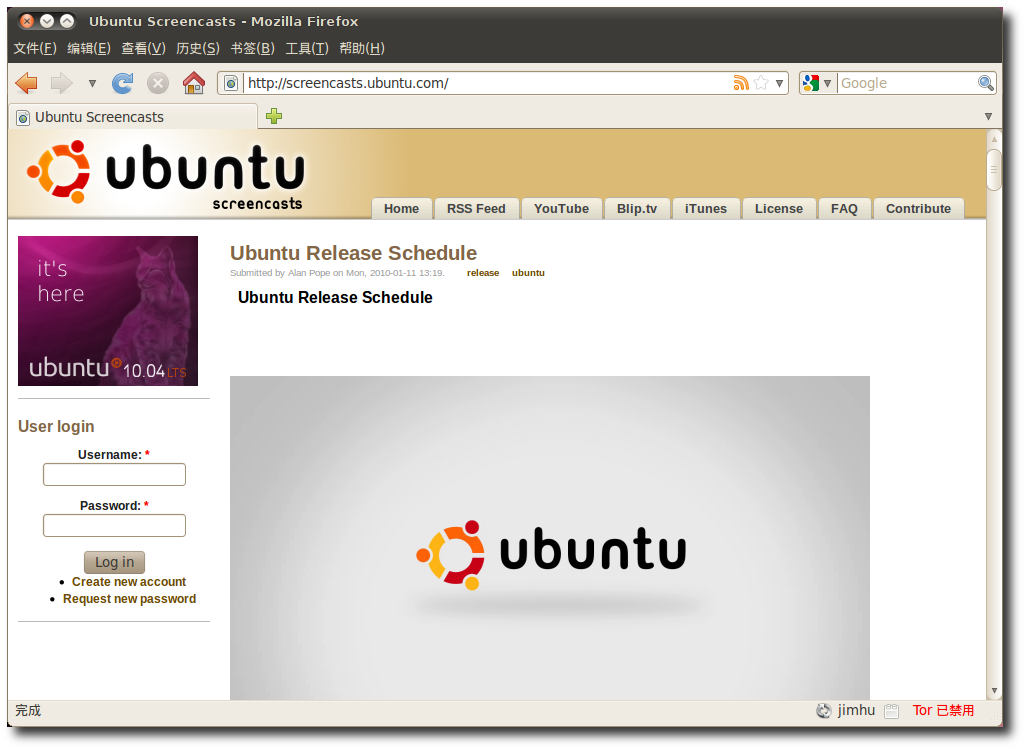This screenshot has height=750, width=1026.
Task: Open the 书签(B) menu
Action: (x=253, y=48)
